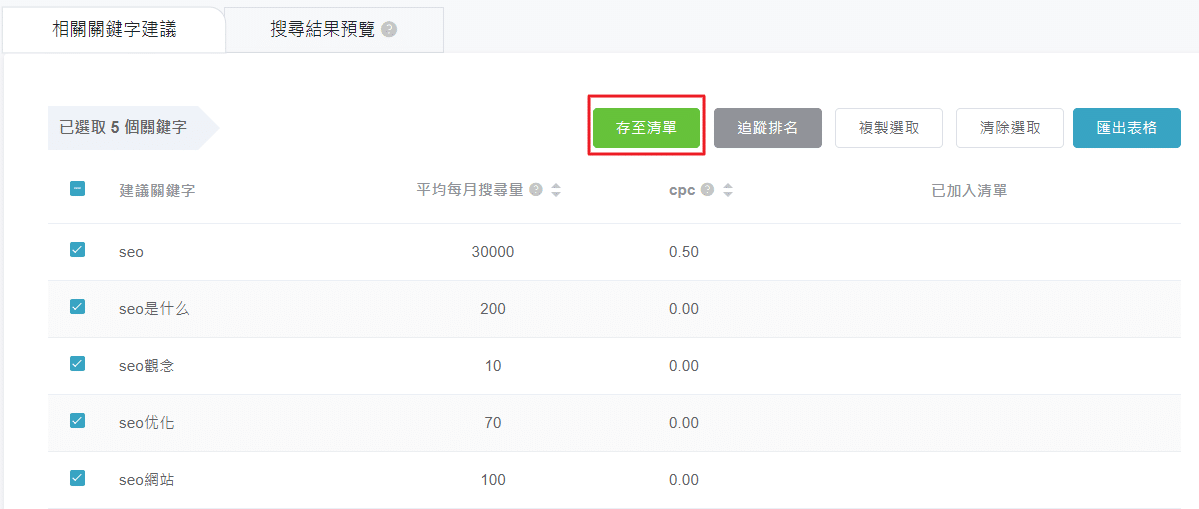Click help icon next to 平均每月搜尋量
Image resolution: width=1199 pixels, height=509 pixels.
[x=536, y=190]
